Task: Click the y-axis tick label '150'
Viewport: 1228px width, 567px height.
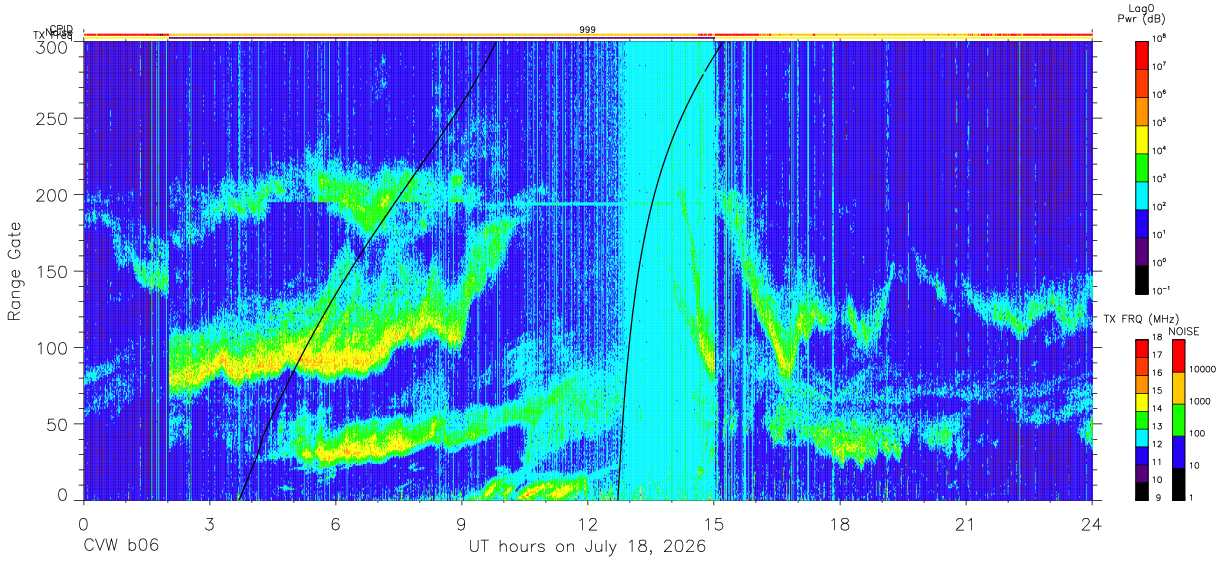Action: click(53, 271)
